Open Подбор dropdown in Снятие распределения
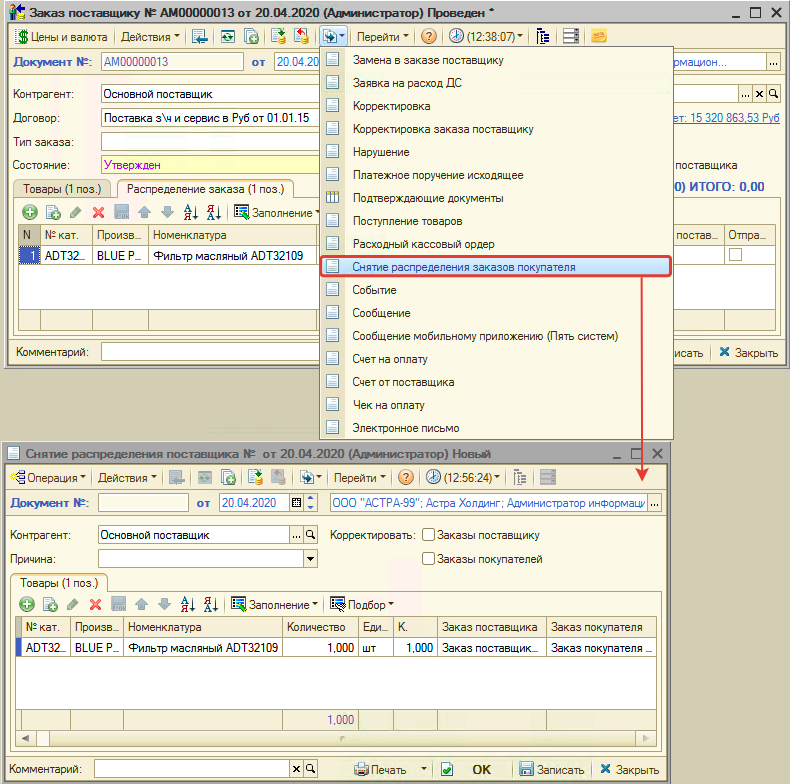 (x=362, y=604)
